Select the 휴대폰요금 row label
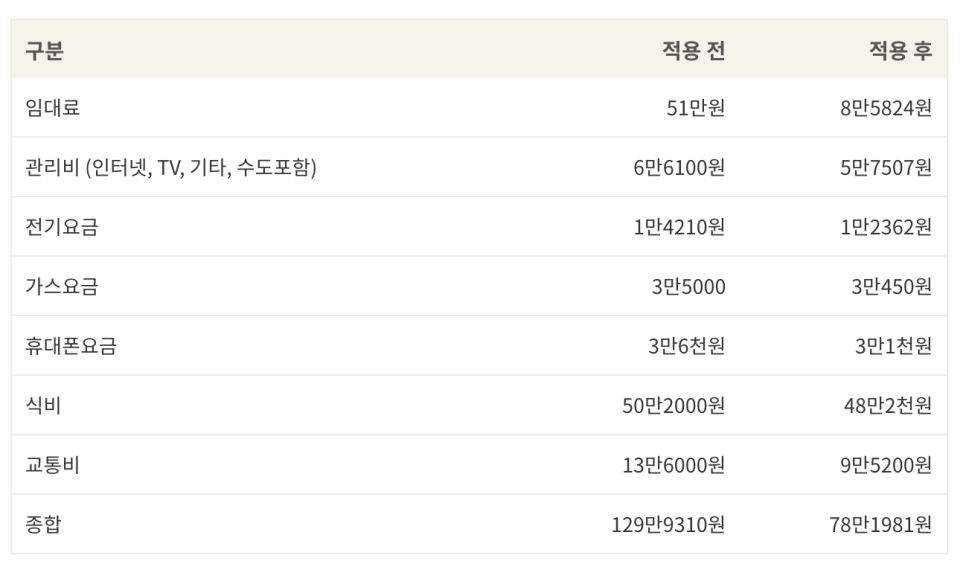The image size is (966, 567). pyautogui.click(x=71, y=346)
